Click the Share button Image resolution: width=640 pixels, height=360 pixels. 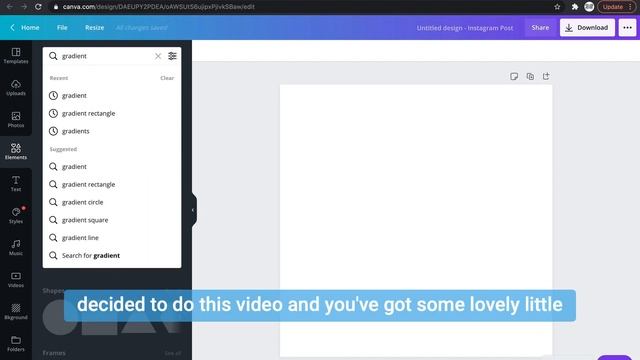tap(540, 28)
